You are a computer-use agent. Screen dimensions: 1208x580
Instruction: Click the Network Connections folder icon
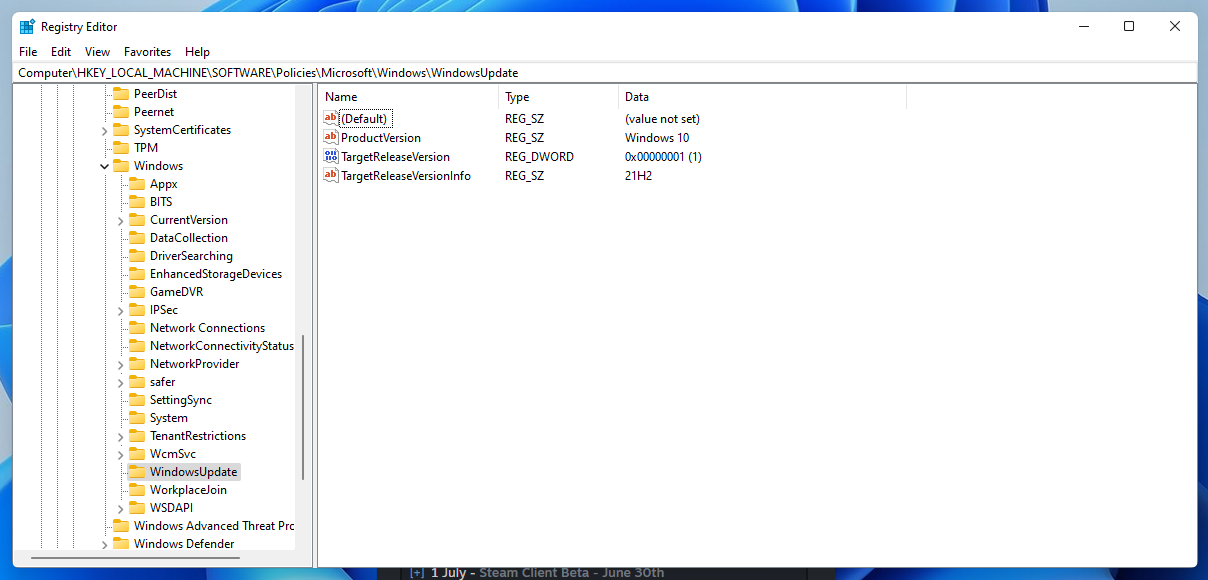pyautogui.click(x=137, y=328)
